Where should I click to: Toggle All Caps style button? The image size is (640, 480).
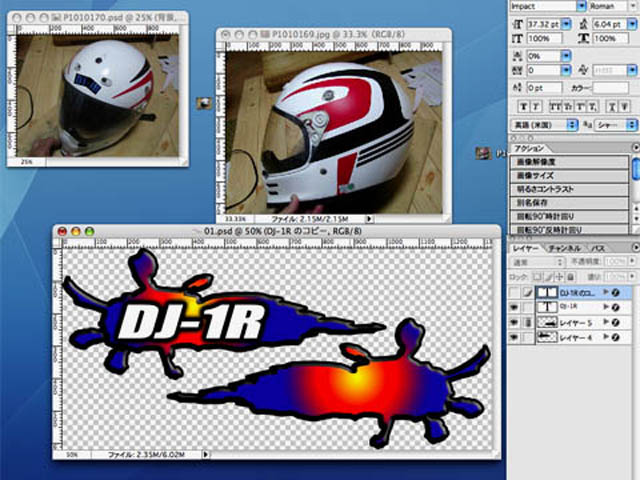tap(554, 107)
